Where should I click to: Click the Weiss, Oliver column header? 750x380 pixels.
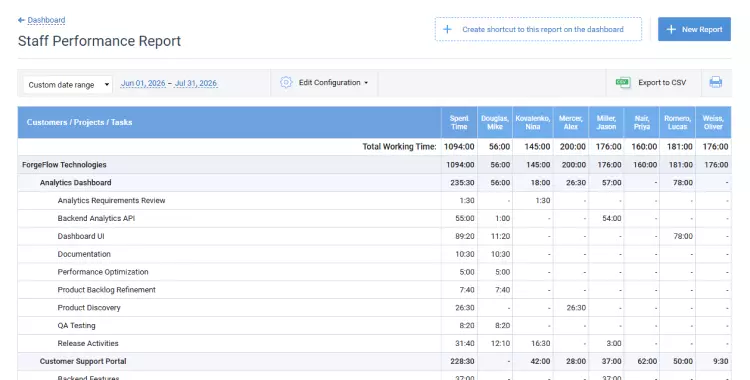[713, 123]
